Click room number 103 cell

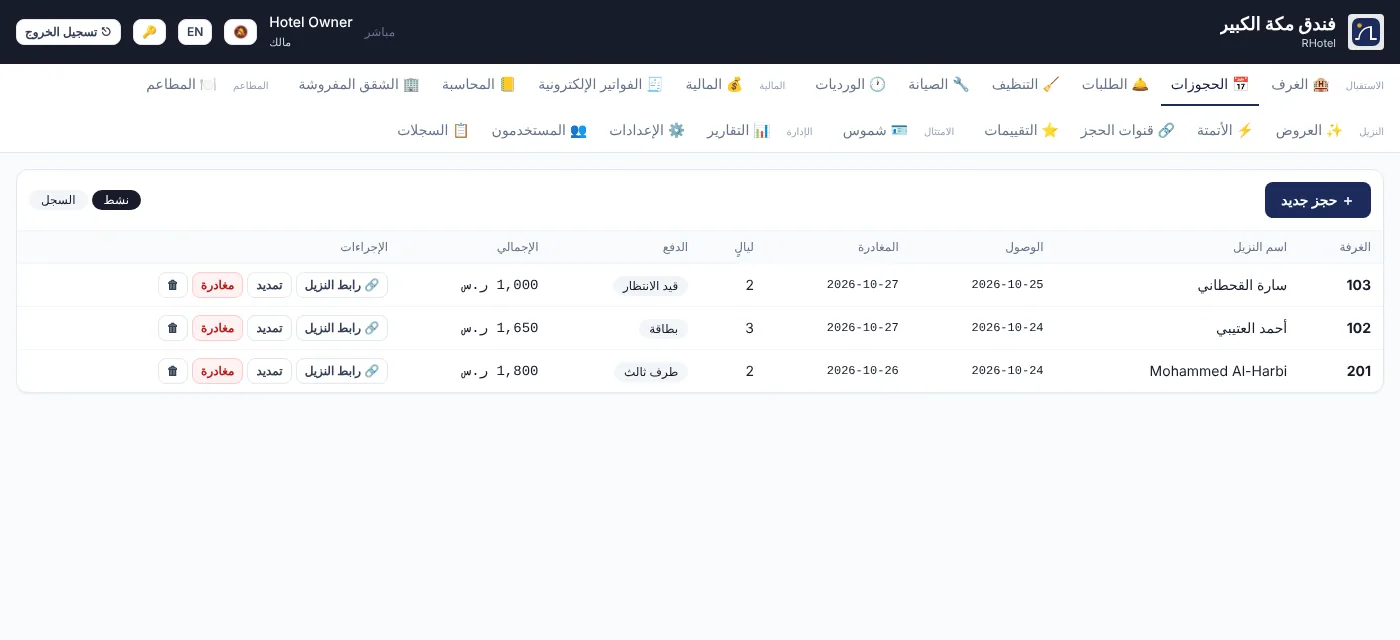[1358, 285]
